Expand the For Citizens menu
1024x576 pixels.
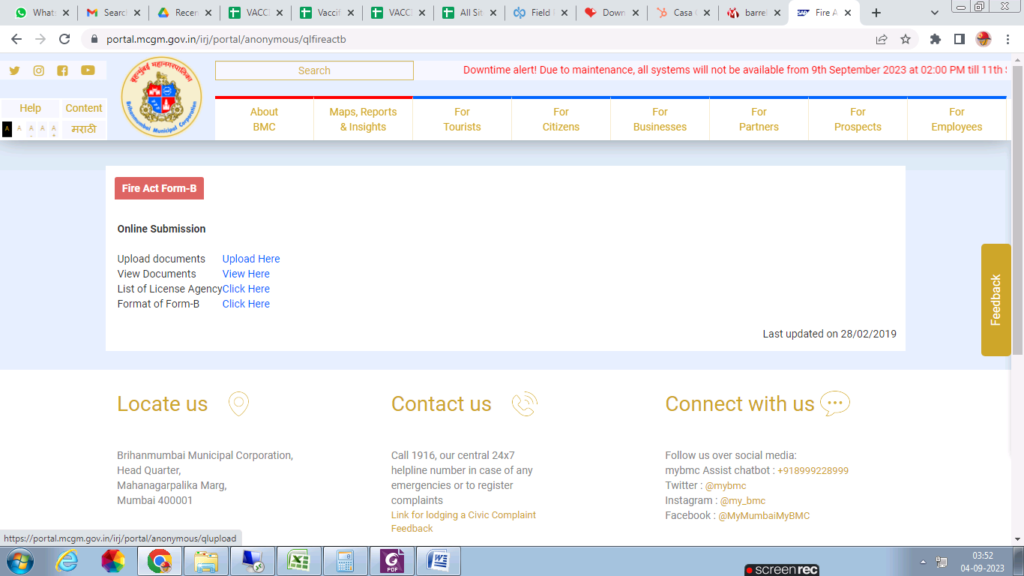coord(561,119)
